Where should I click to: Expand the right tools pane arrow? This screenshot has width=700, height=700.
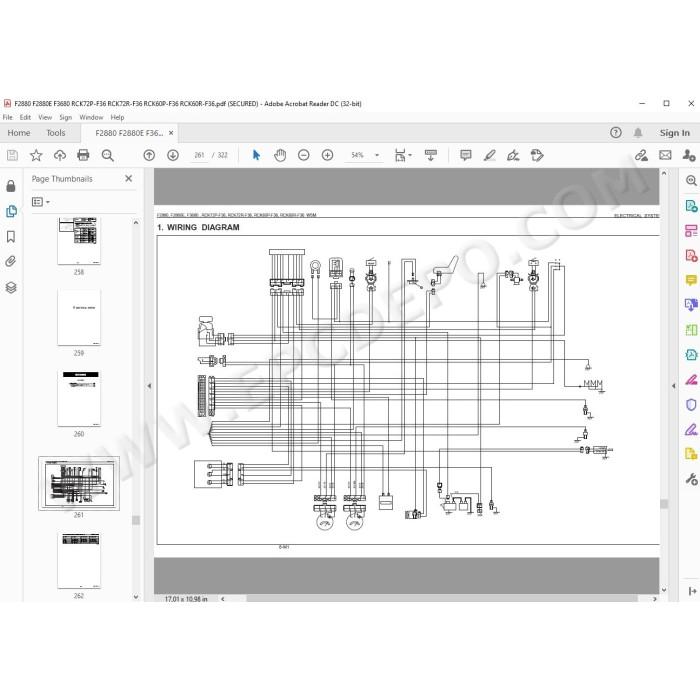[x=673, y=386]
